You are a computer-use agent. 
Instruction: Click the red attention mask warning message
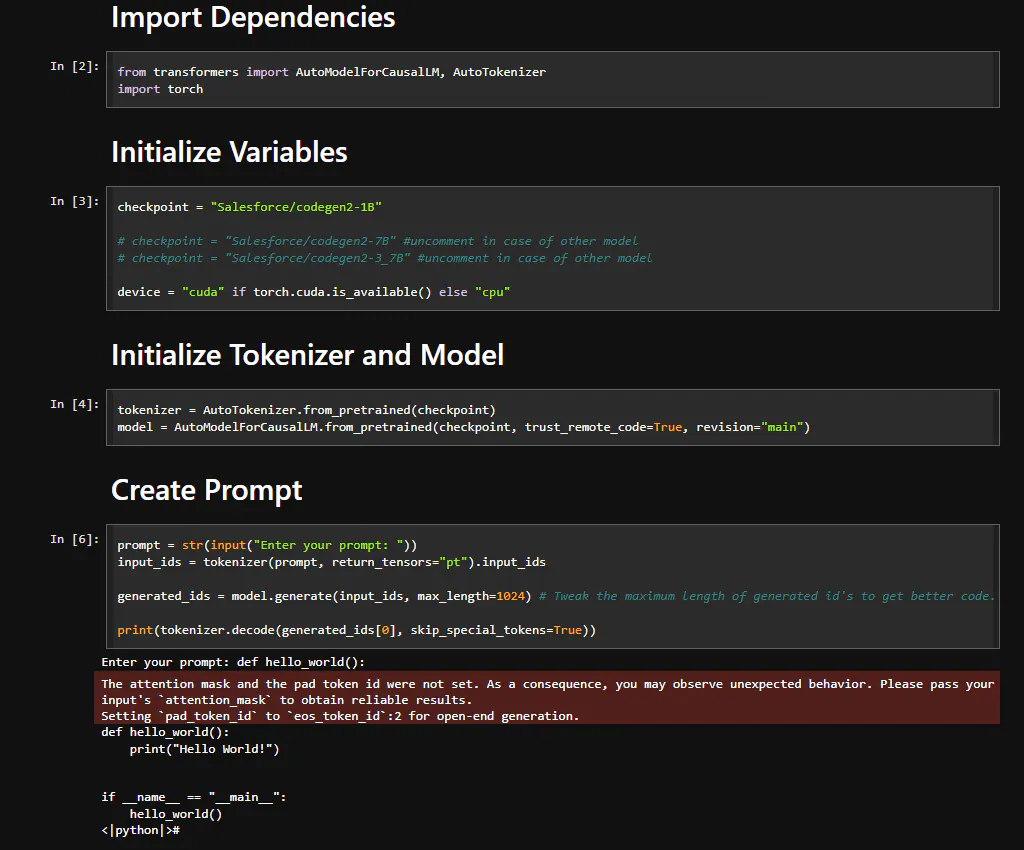[x=547, y=698]
